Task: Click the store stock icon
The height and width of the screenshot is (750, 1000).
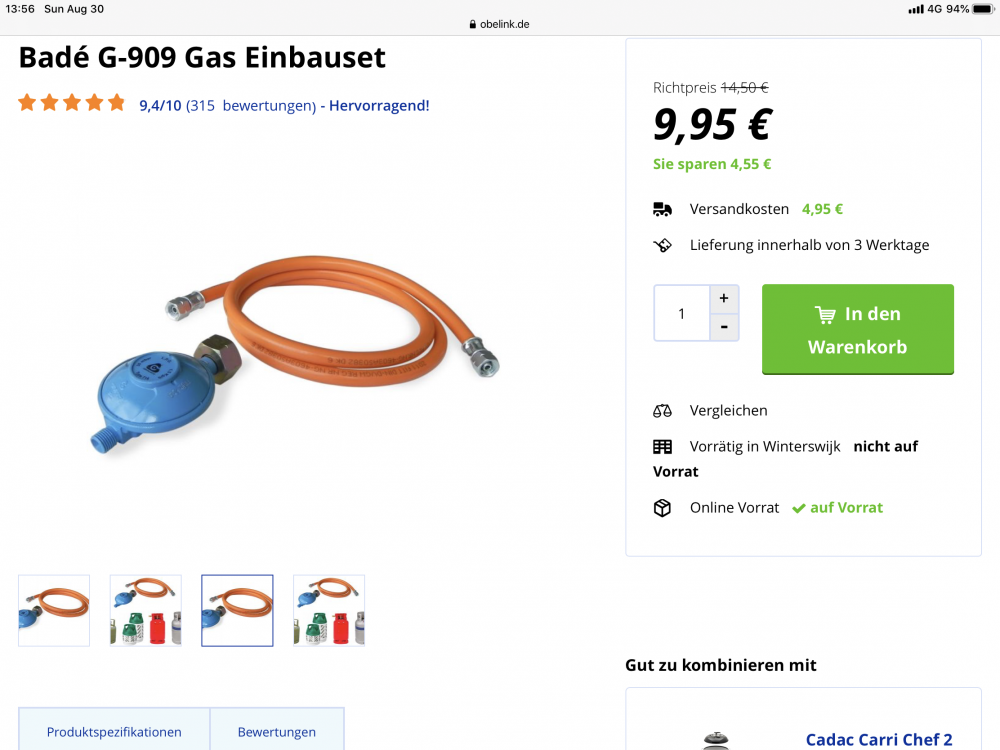Action: click(662, 446)
